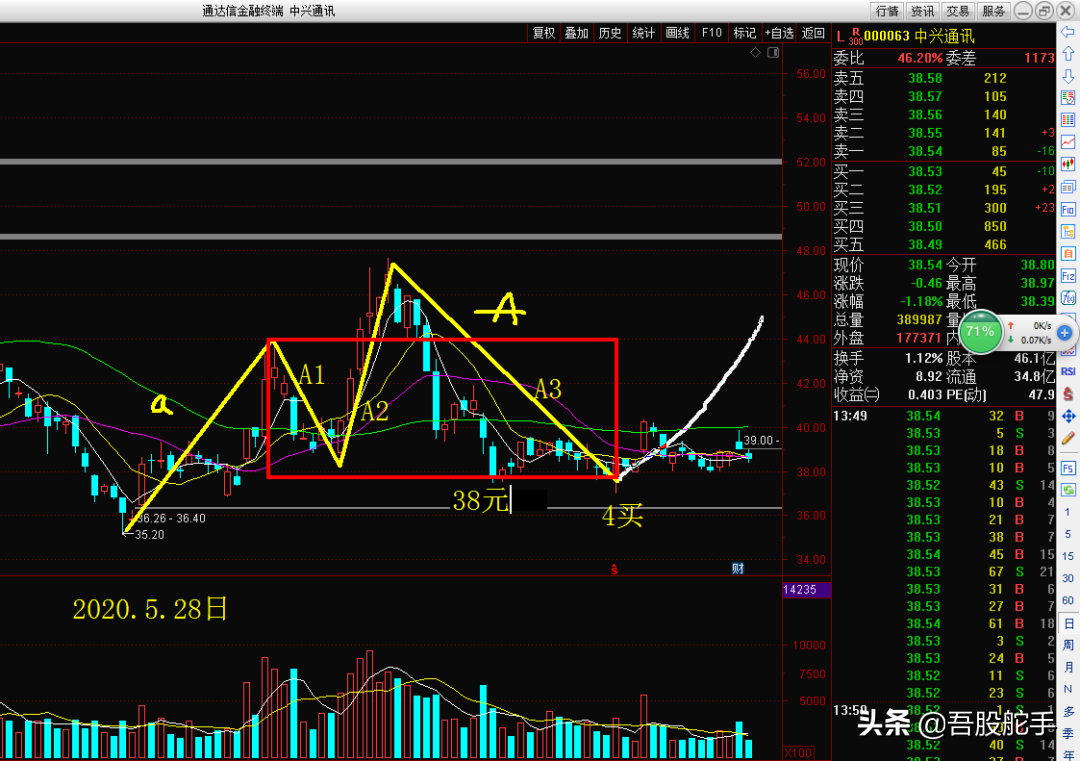This screenshot has width=1080, height=761.
Task: Click the 买一 price 38.53
Action: (924, 171)
